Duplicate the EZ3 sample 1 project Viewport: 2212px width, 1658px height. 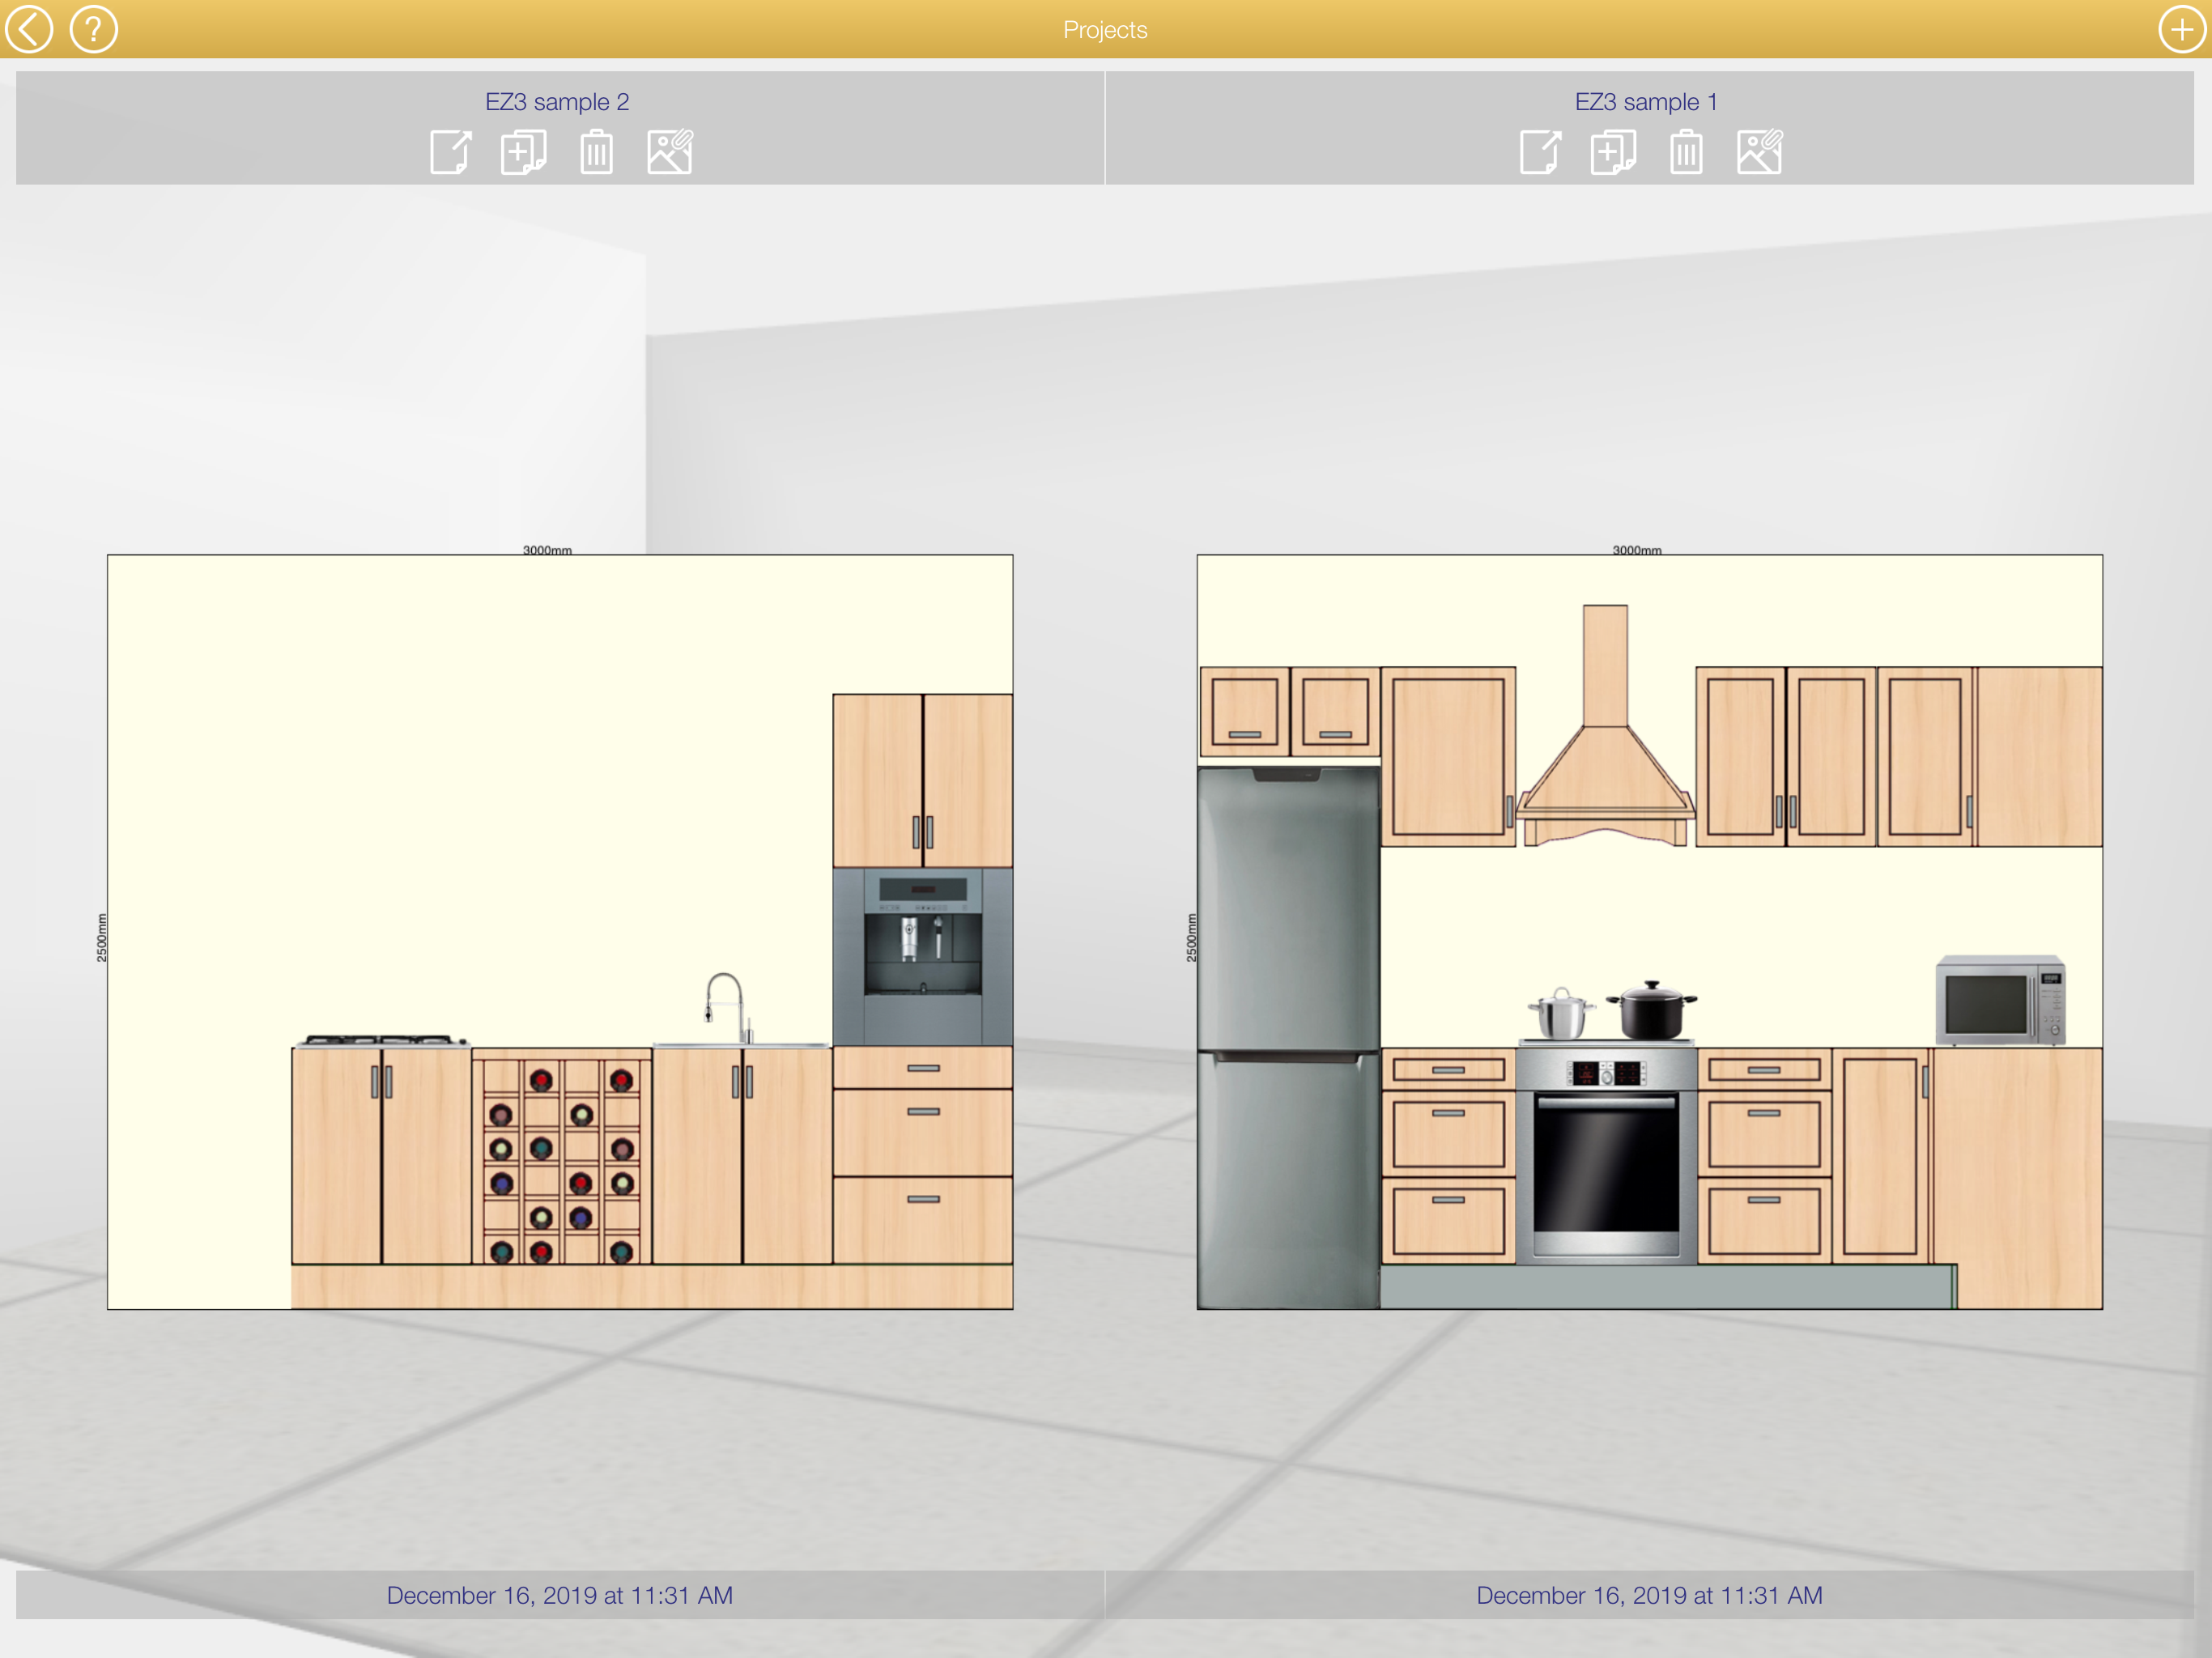point(1613,153)
